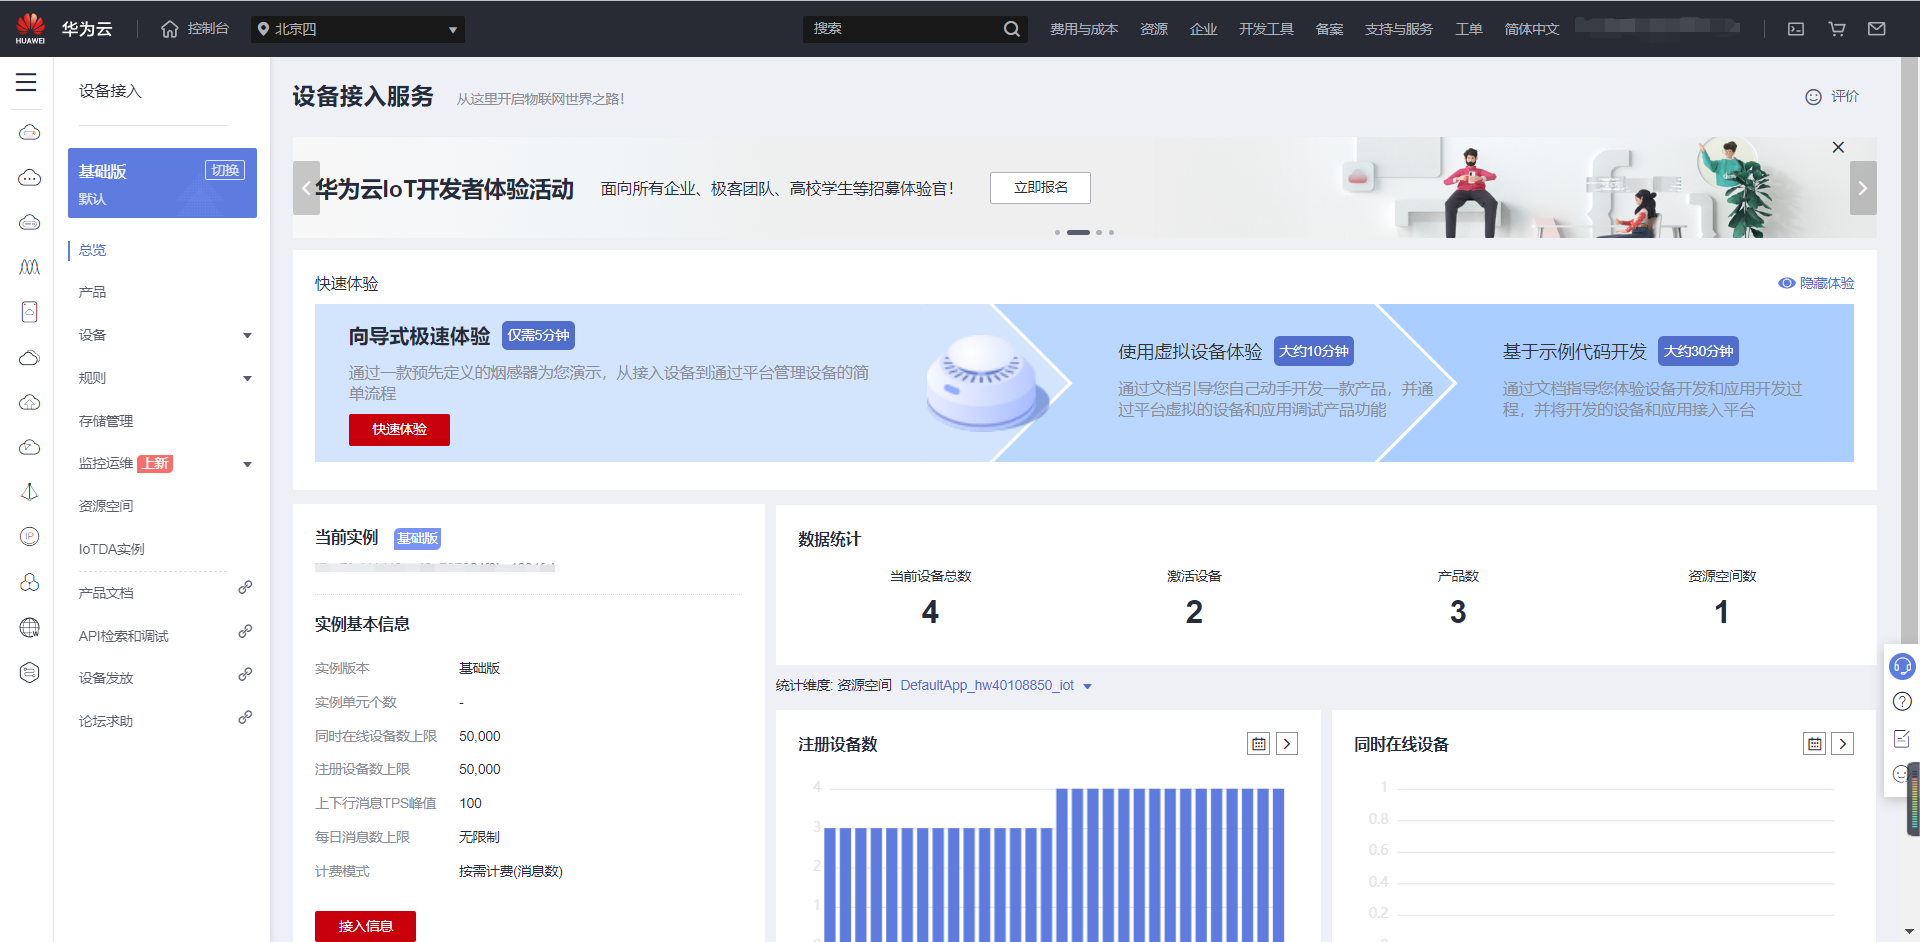The width and height of the screenshot is (1920, 942).
Task: Open the 支持与服务 top menu
Action: 1398,29
